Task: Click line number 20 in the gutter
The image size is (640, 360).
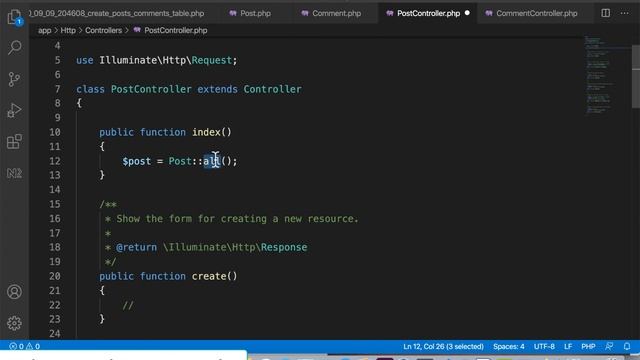Action: 55,276
